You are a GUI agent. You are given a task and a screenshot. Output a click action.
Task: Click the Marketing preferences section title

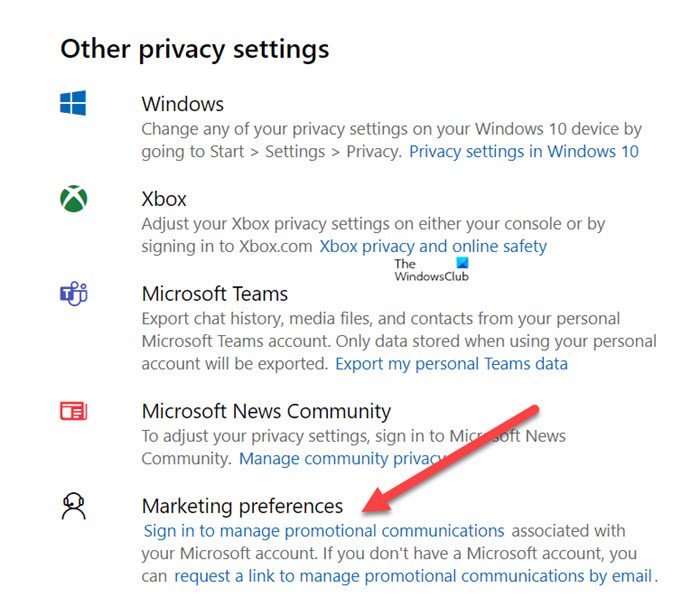pos(242,506)
